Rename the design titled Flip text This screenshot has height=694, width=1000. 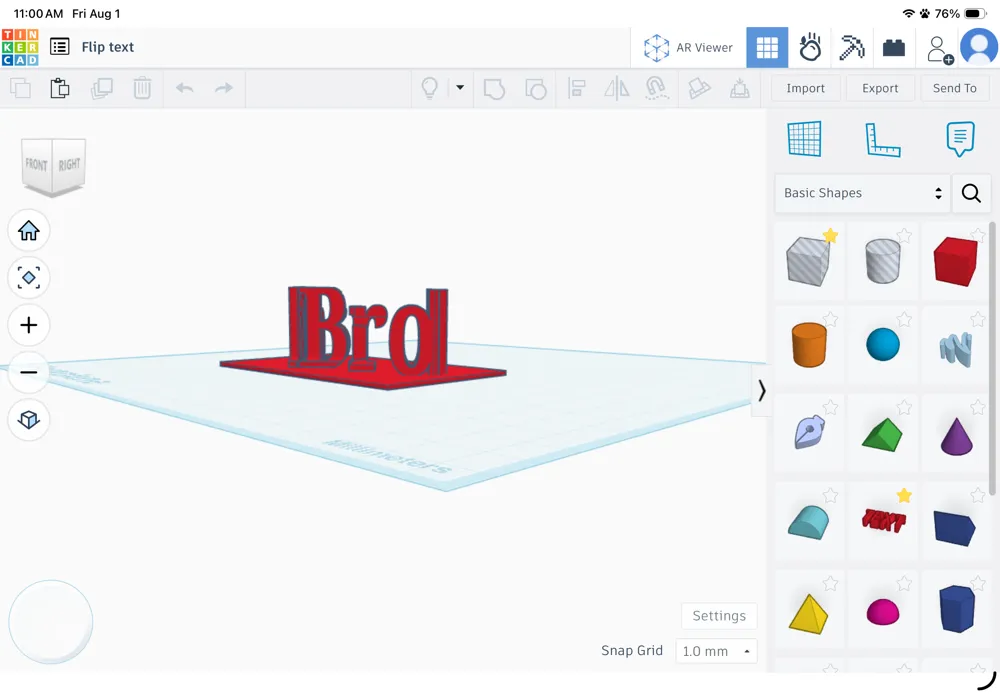(x=108, y=47)
